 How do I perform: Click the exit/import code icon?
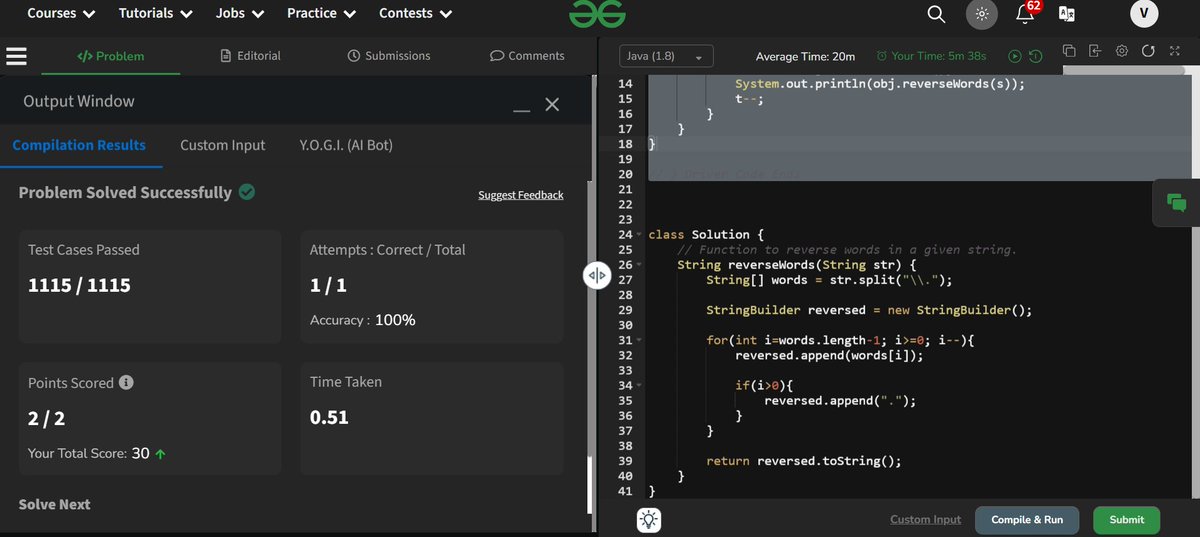pos(1095,51)
